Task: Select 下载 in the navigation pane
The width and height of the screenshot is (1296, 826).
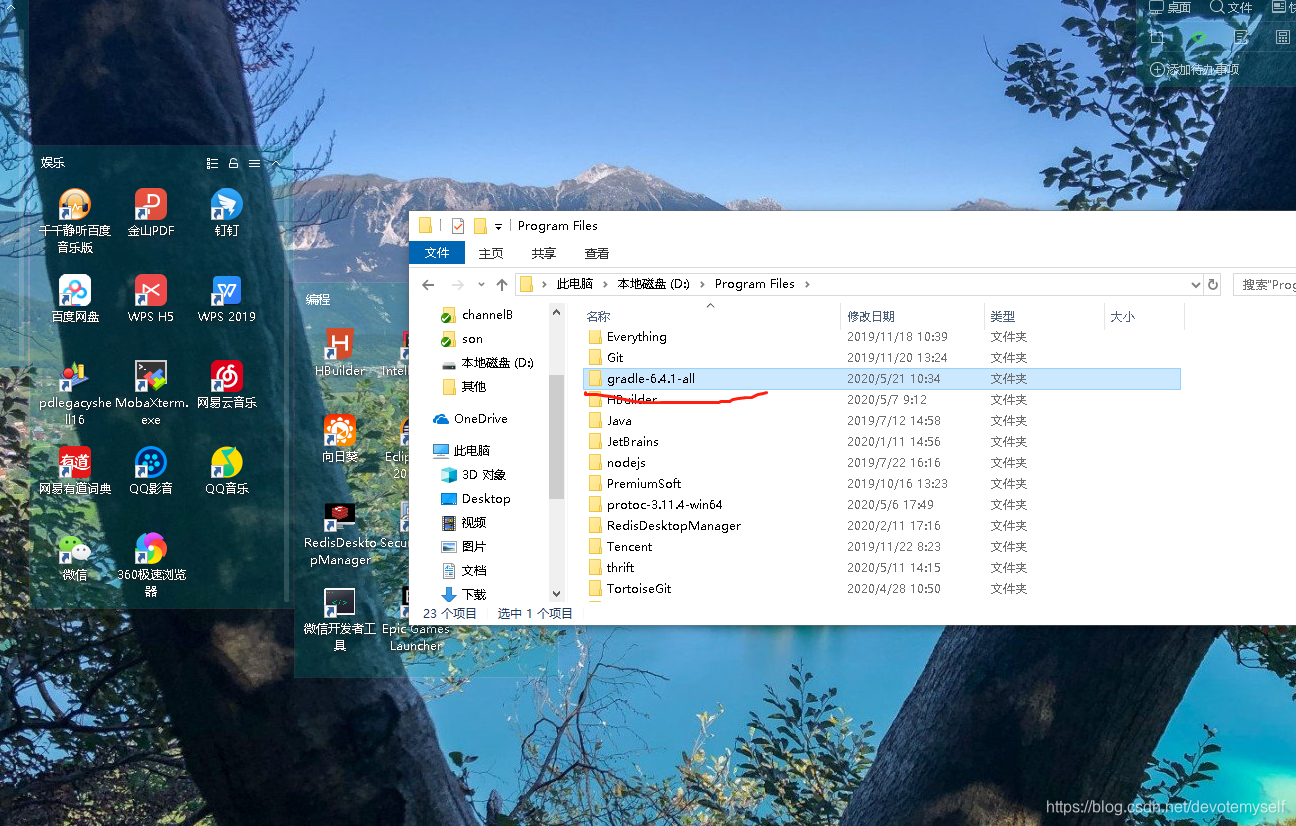Action: 464,594
